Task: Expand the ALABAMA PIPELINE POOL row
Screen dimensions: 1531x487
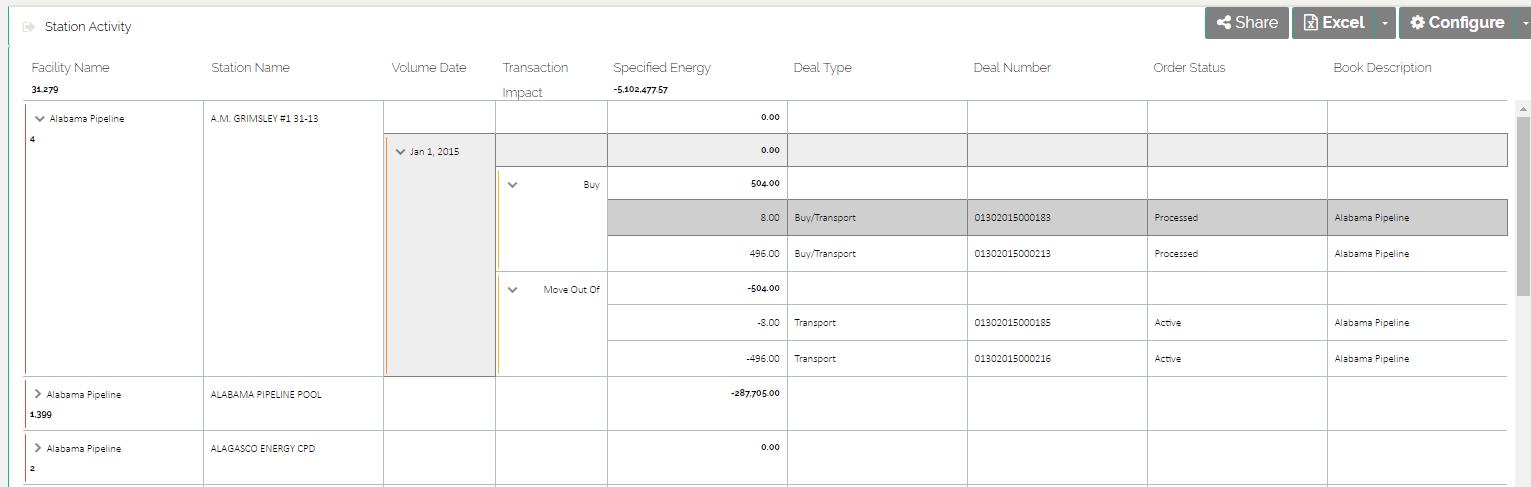Action: (38, 394)
